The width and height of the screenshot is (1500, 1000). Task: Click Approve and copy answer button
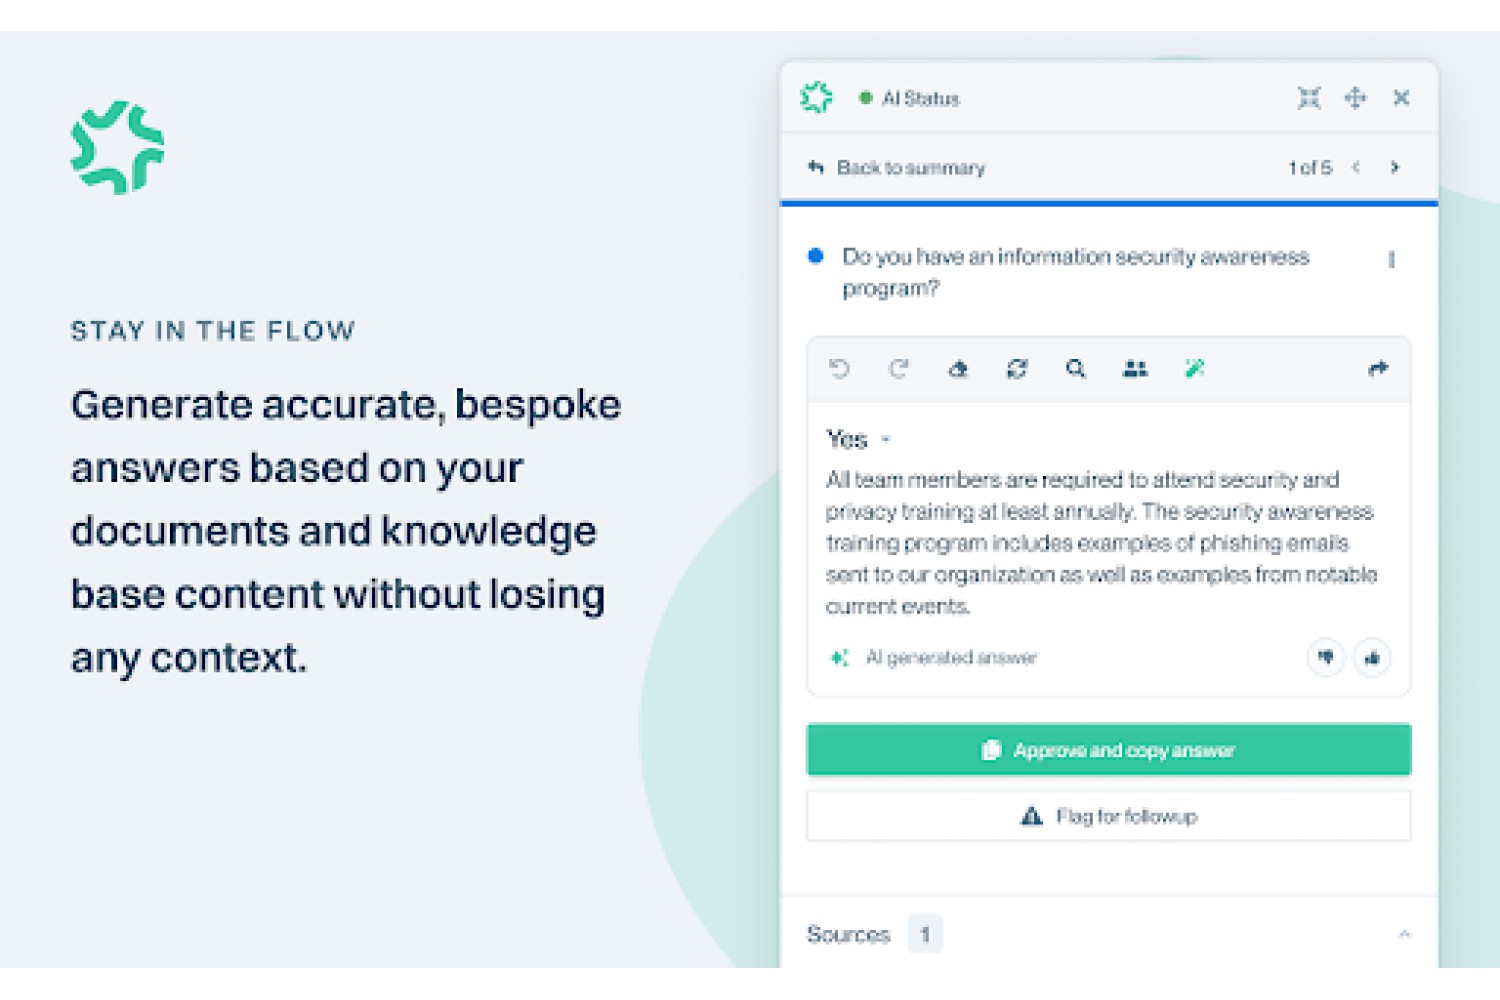point(1109,750)
